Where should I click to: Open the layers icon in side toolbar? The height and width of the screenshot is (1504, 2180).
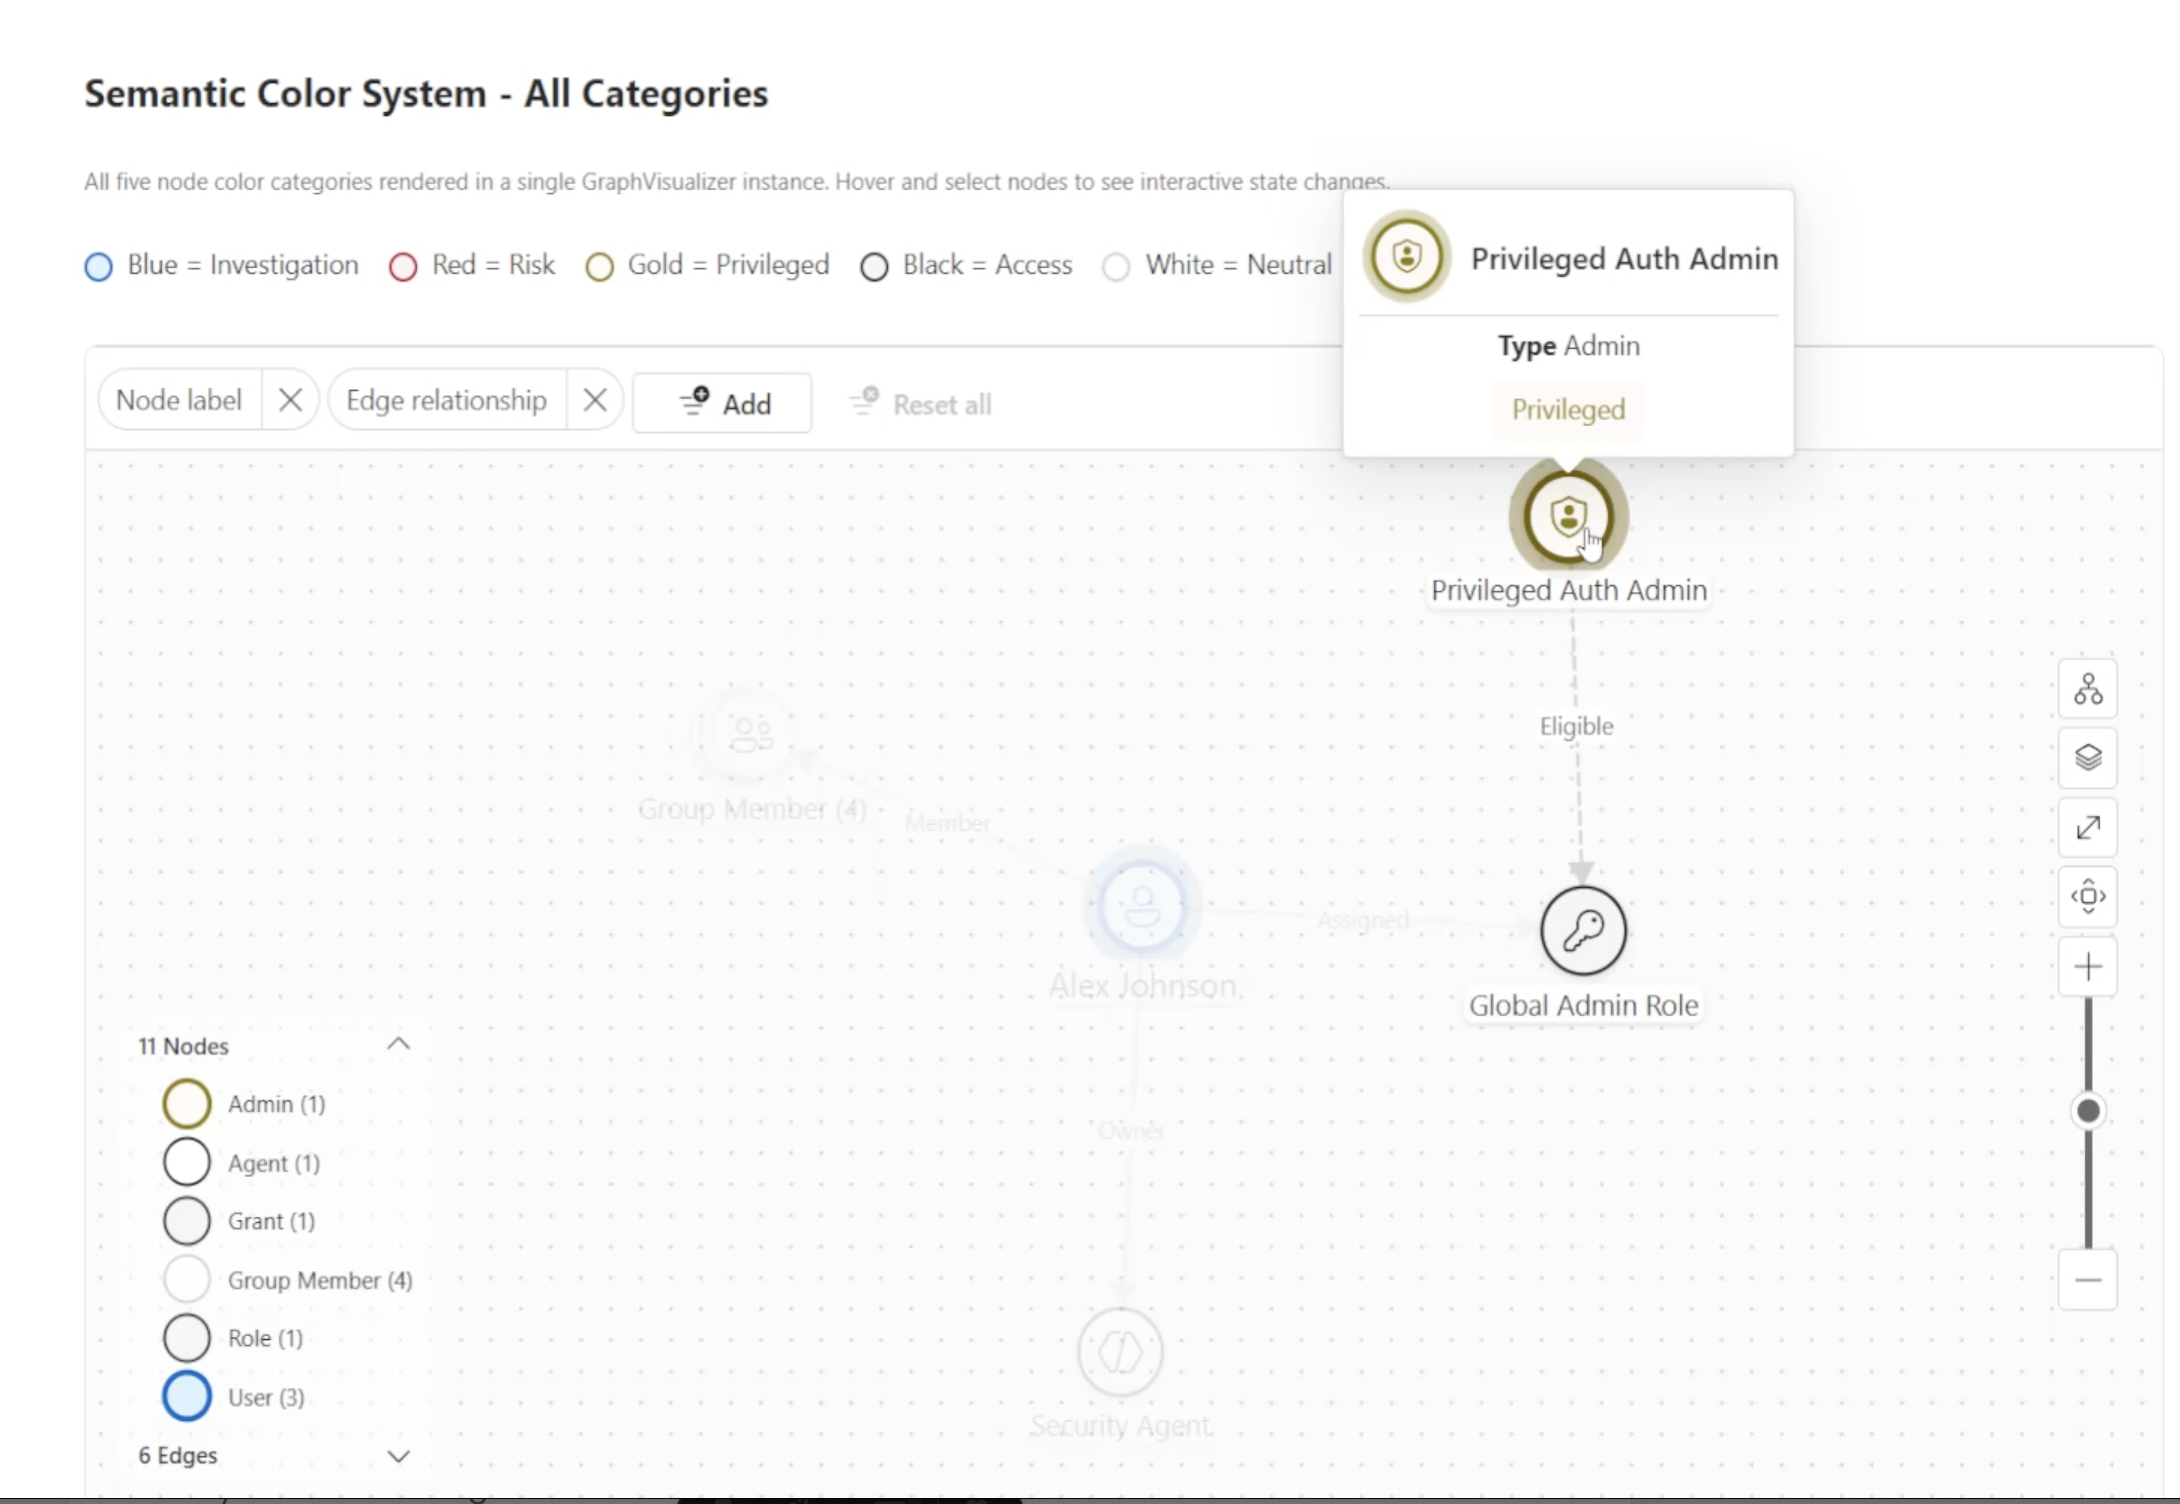click(x=2088, y=758)
